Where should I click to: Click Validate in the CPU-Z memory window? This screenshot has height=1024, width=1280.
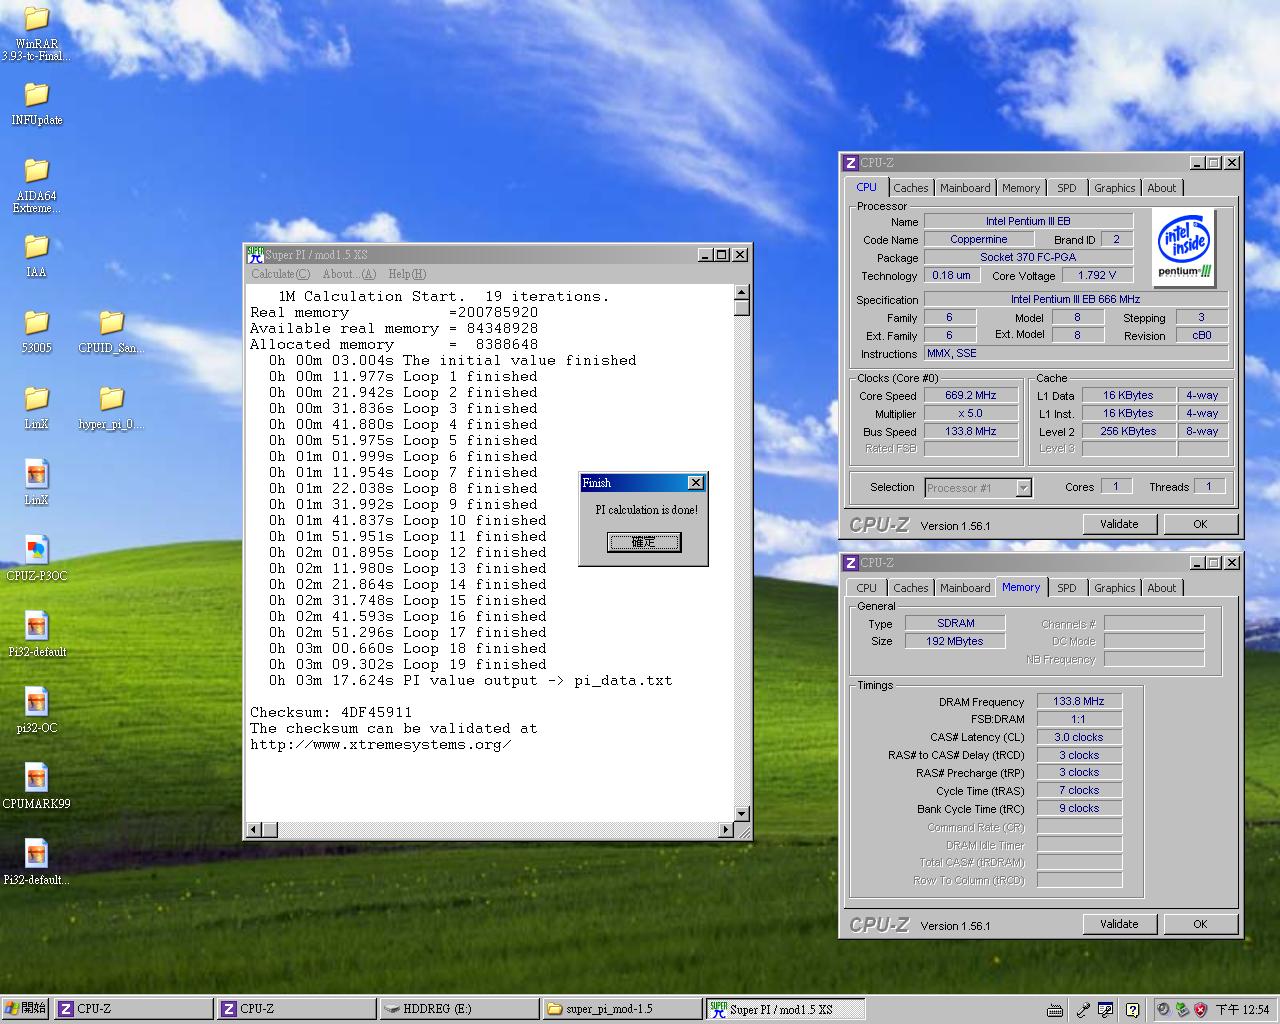(x=1119, y=924)
